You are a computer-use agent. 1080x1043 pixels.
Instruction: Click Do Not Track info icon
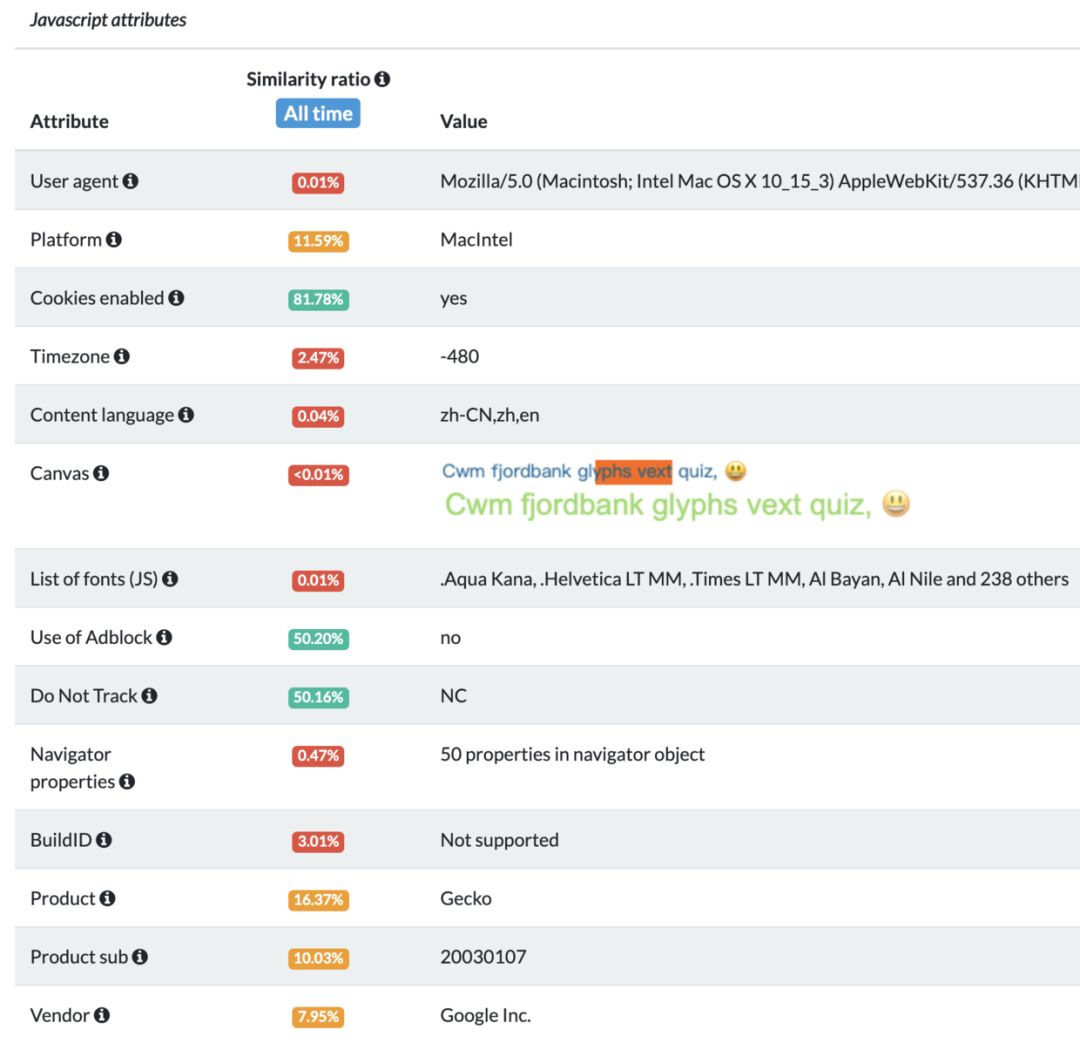[149, 696]
